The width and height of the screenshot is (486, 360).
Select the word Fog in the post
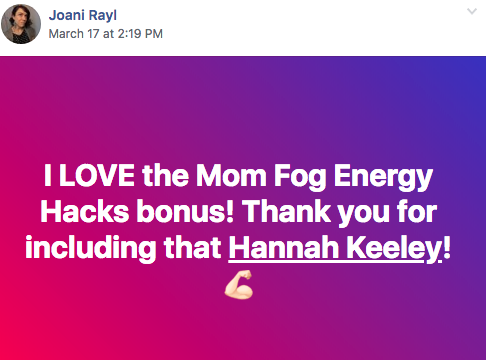coord(300,177)
